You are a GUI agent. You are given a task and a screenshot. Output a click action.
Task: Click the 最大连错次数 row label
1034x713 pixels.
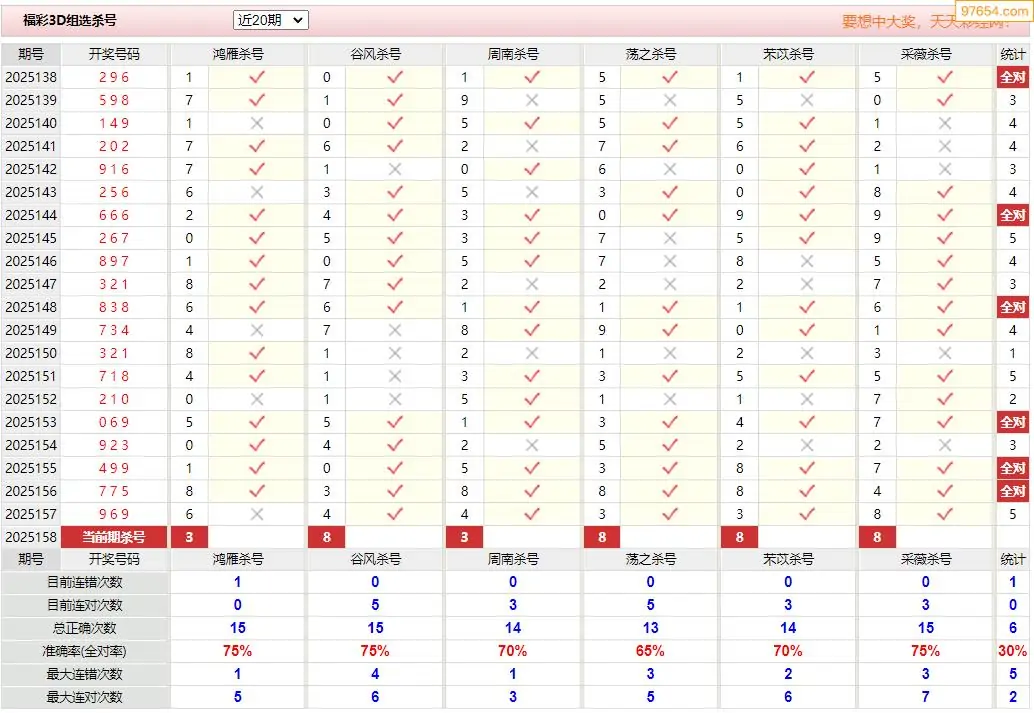84,674
